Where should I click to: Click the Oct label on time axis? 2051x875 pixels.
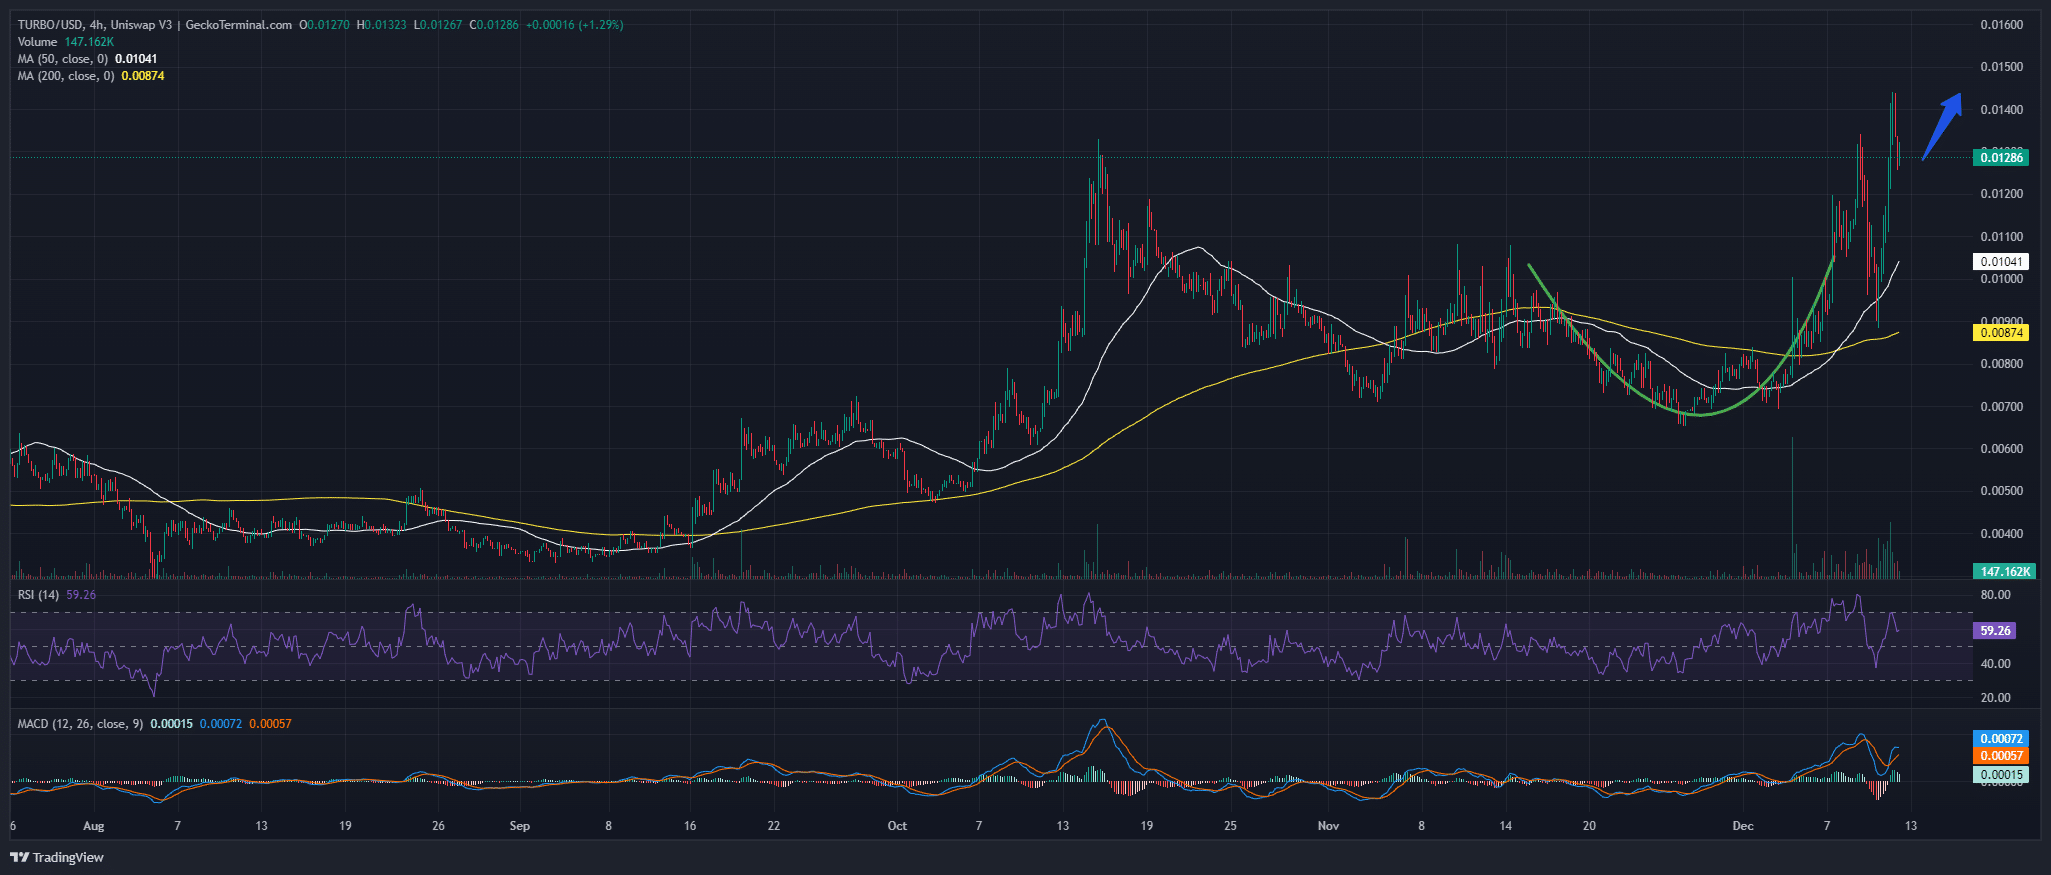(897, 826)
